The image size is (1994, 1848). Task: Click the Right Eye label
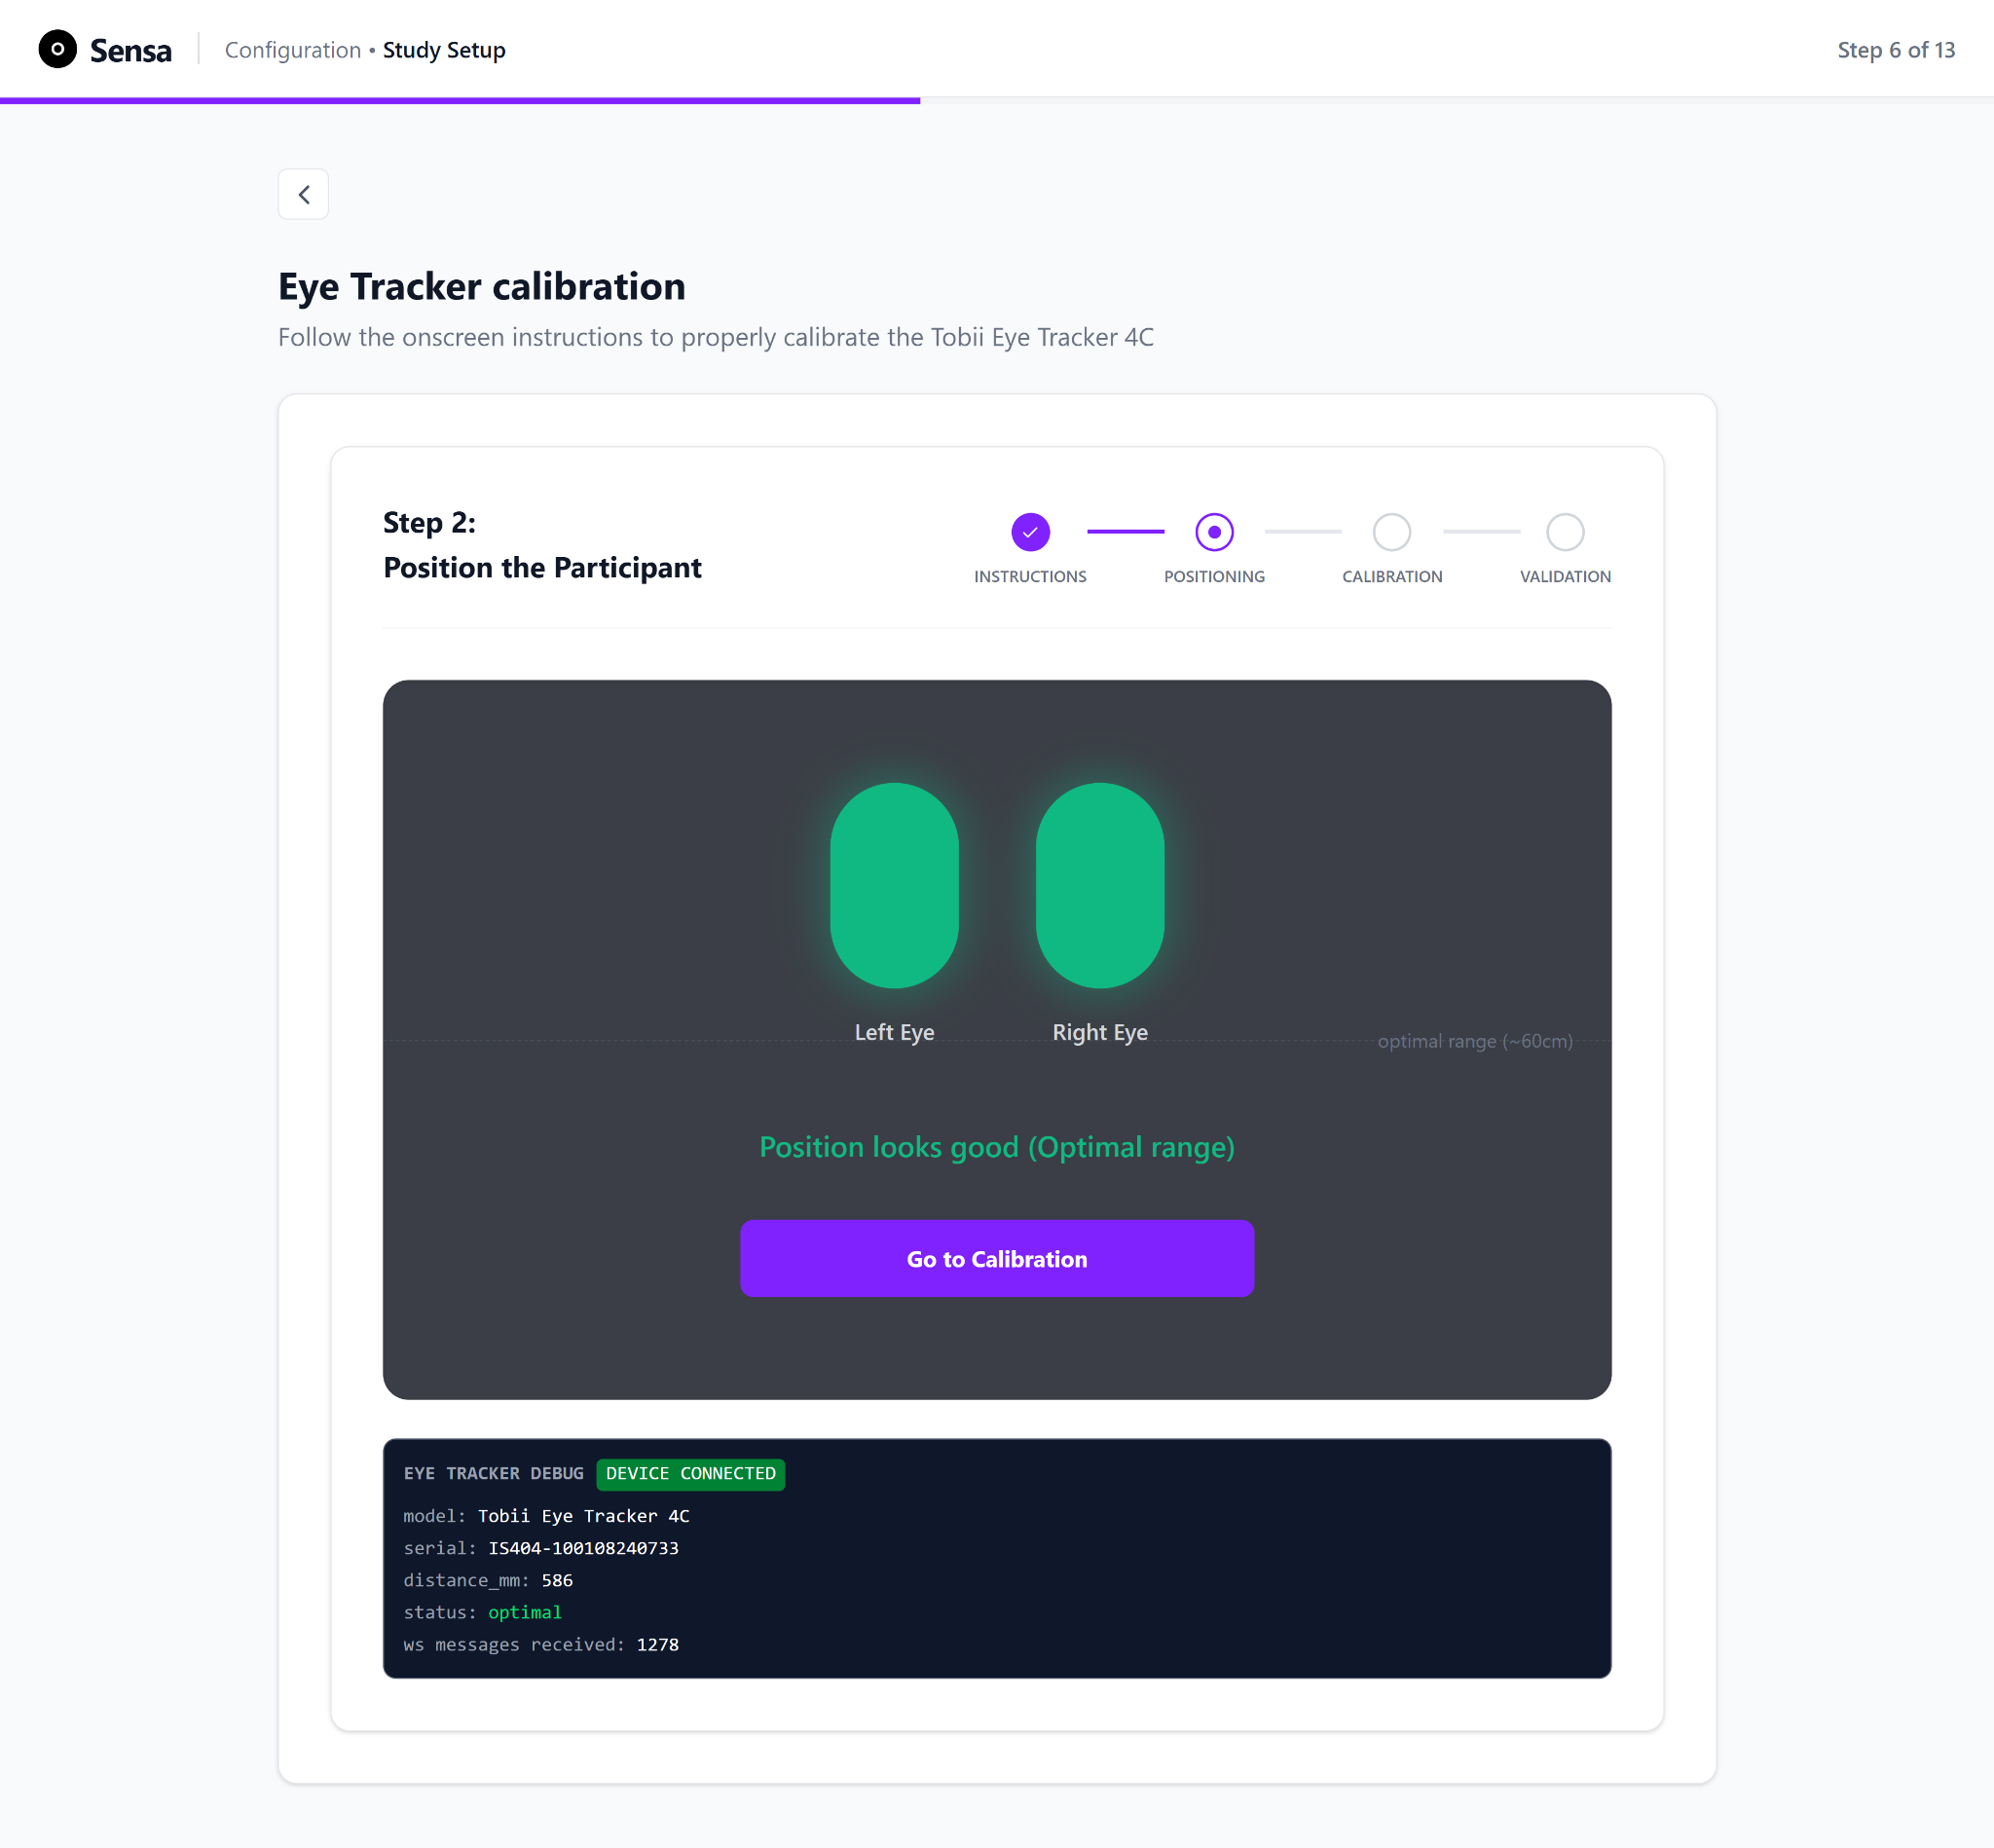1100,1032
